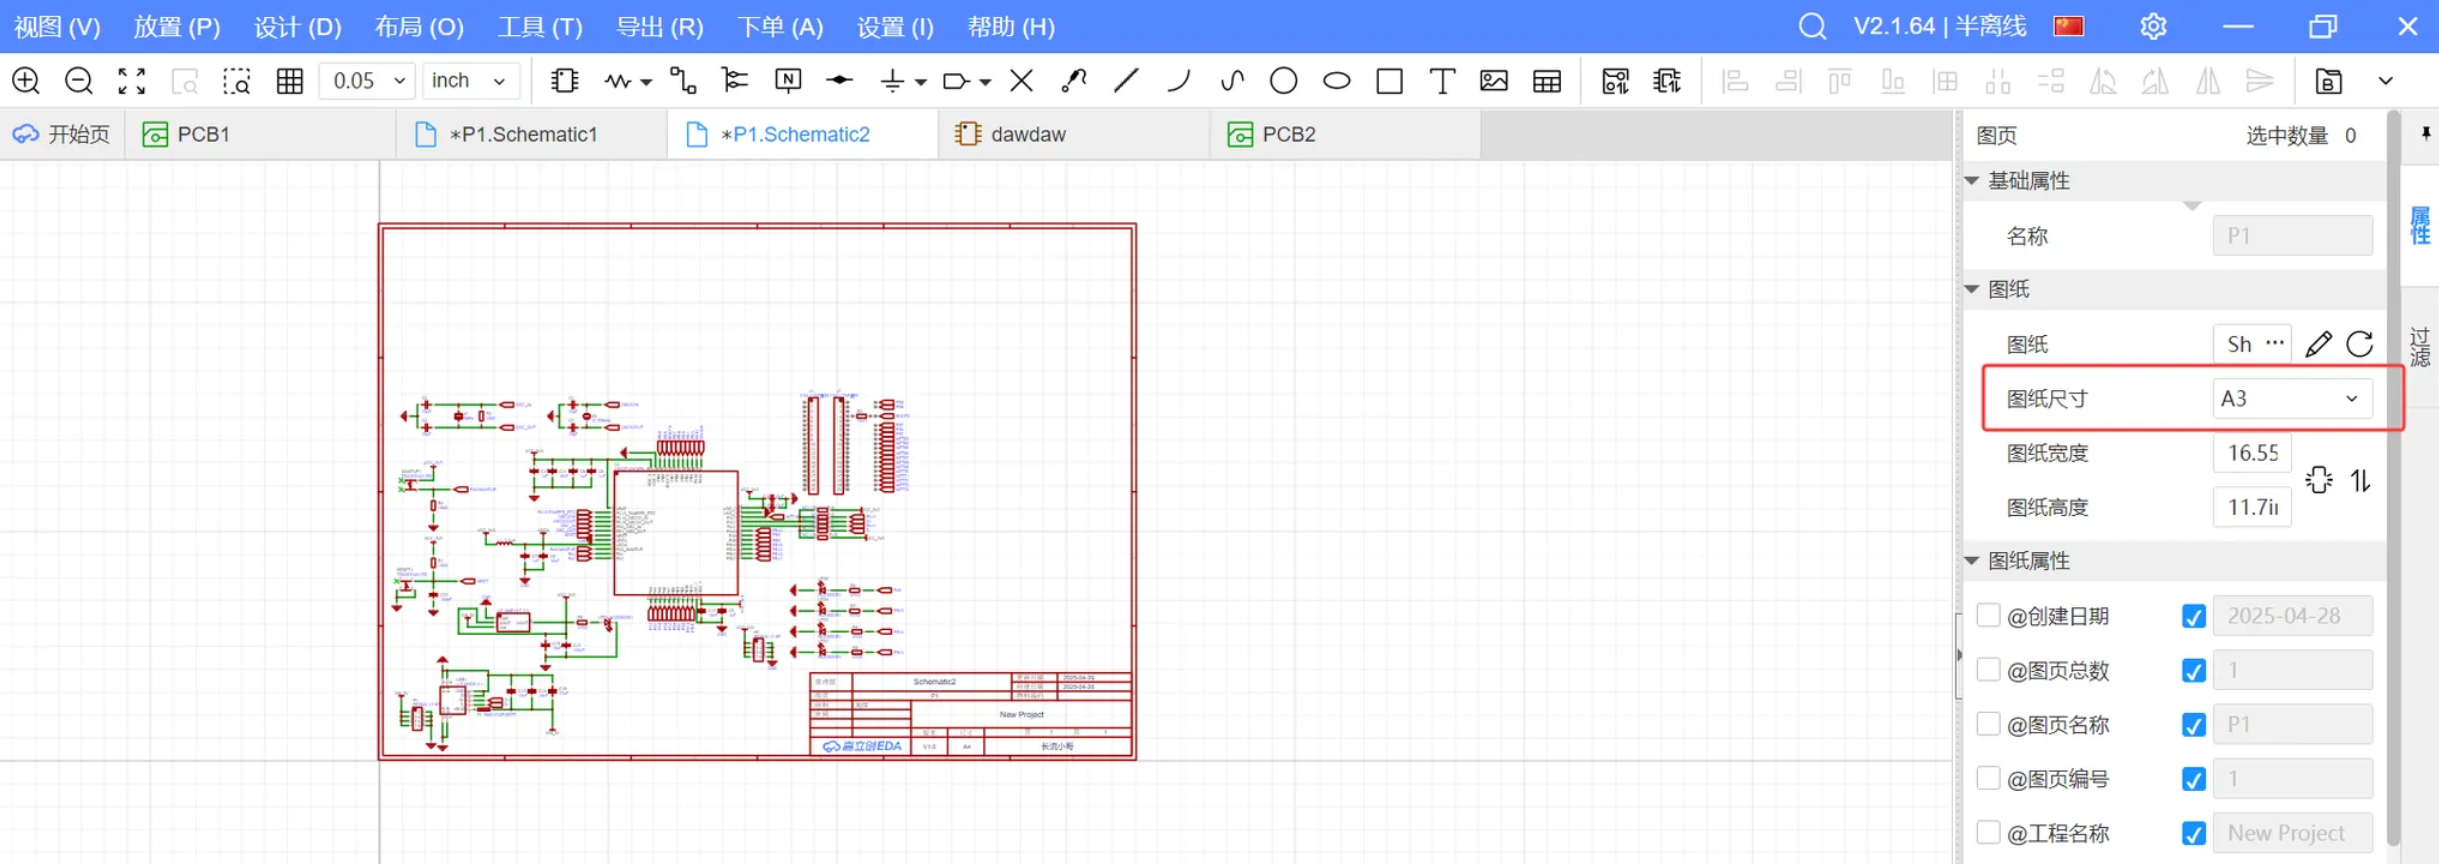Open the 图纸尺寸 A3 dropdown

[2292, 398]
